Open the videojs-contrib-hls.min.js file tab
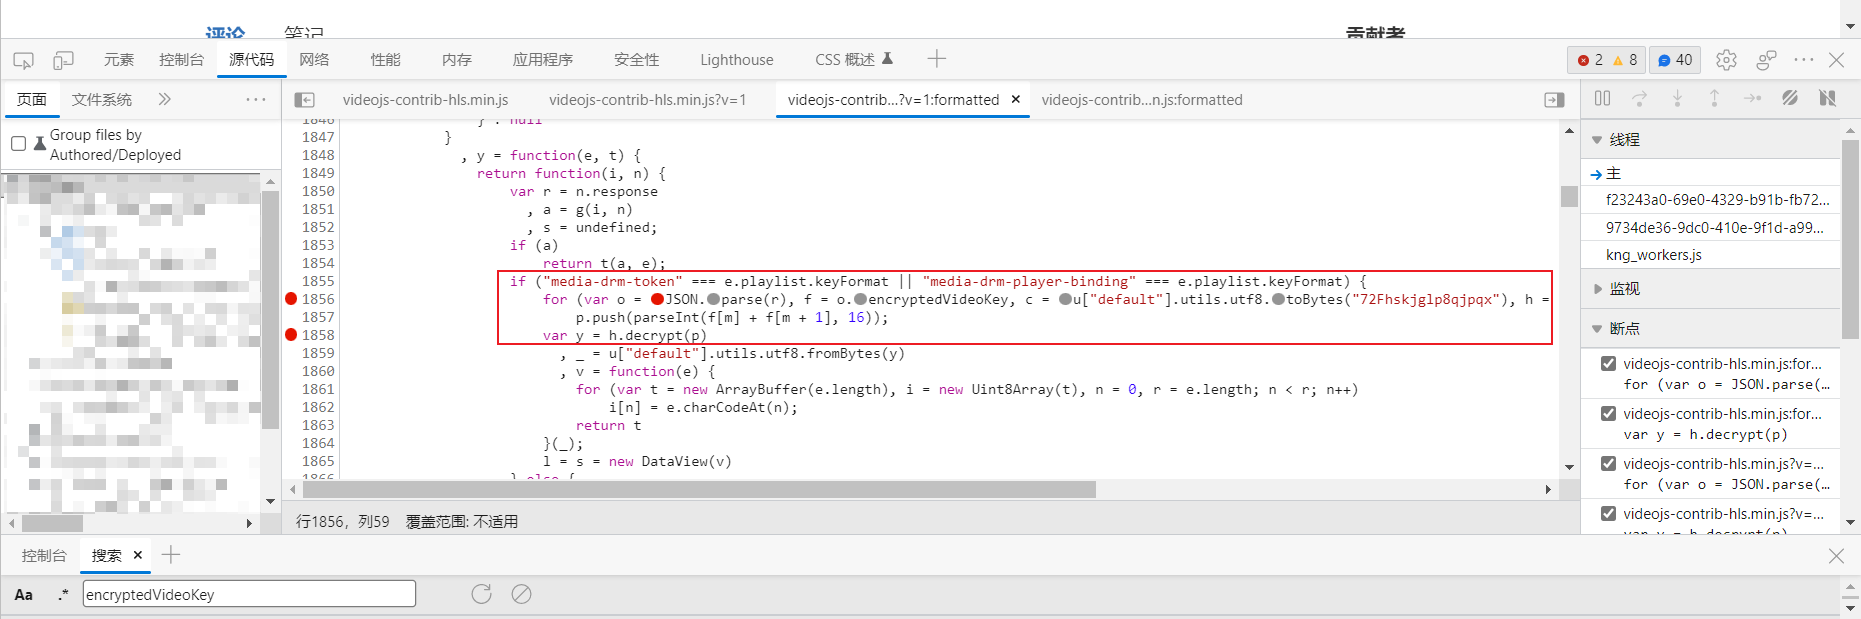Image resolution: width=1861 pixels, height=619 pixels. point(425,100)
